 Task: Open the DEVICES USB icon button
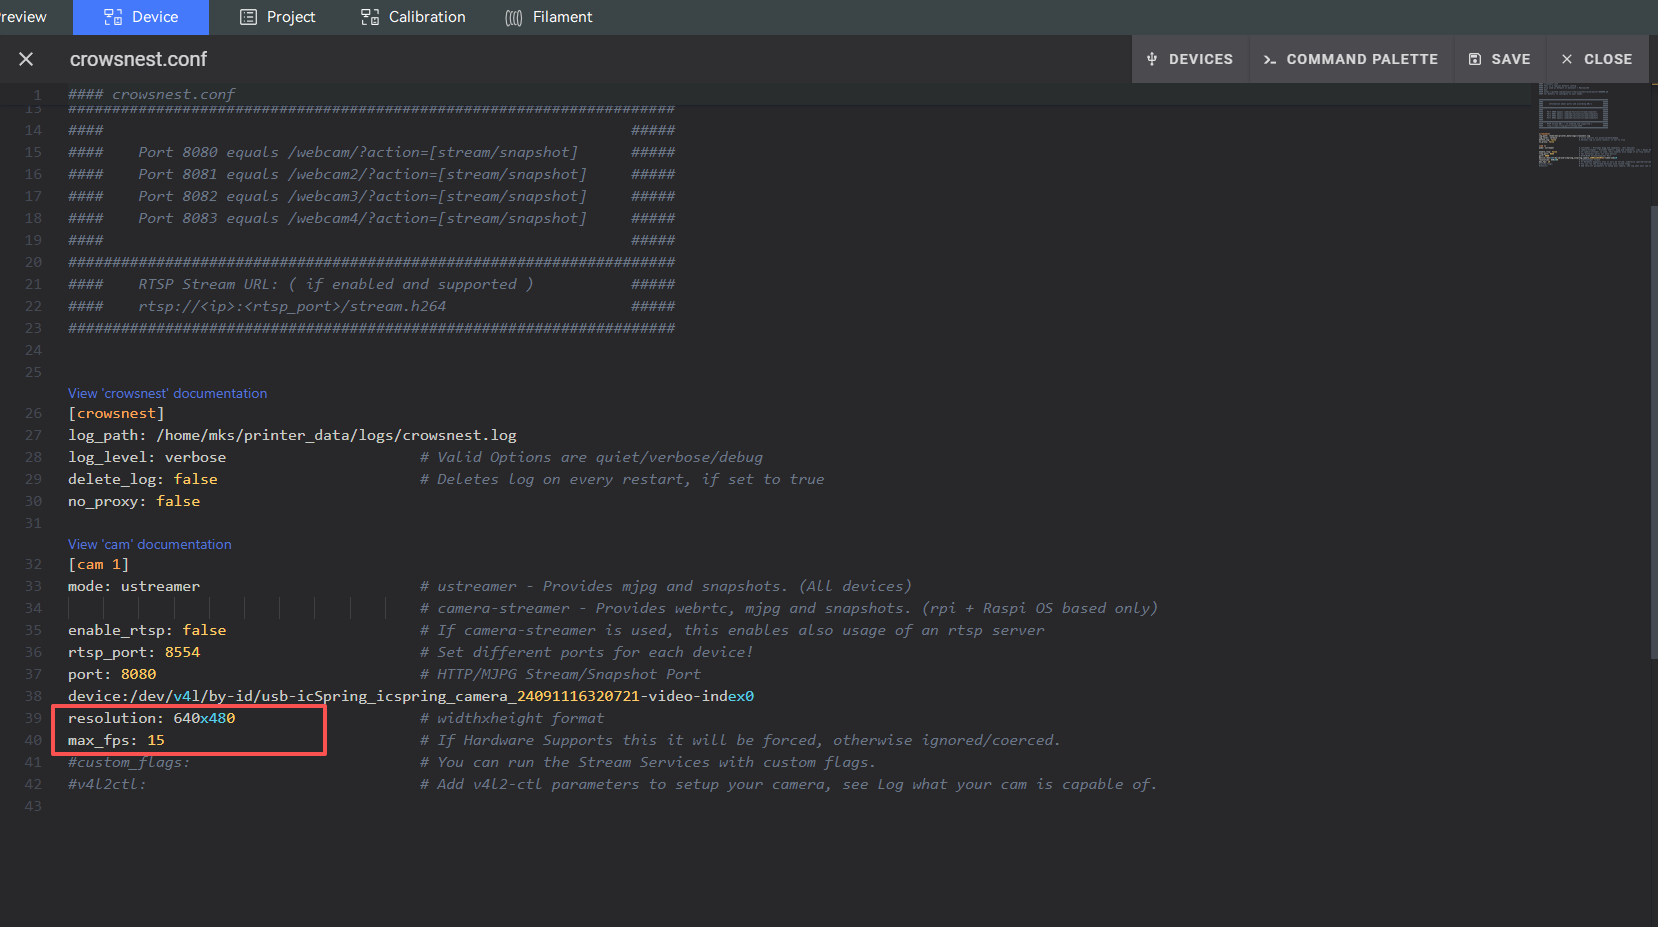click(1152, 59)
